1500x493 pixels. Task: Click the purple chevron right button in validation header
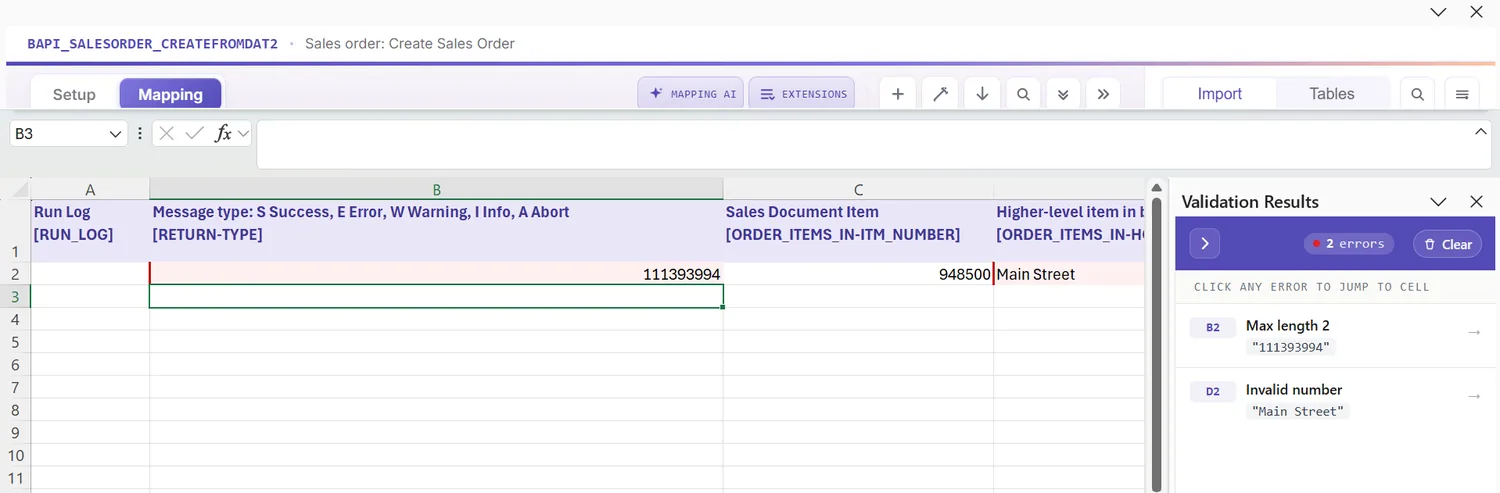1205,244
